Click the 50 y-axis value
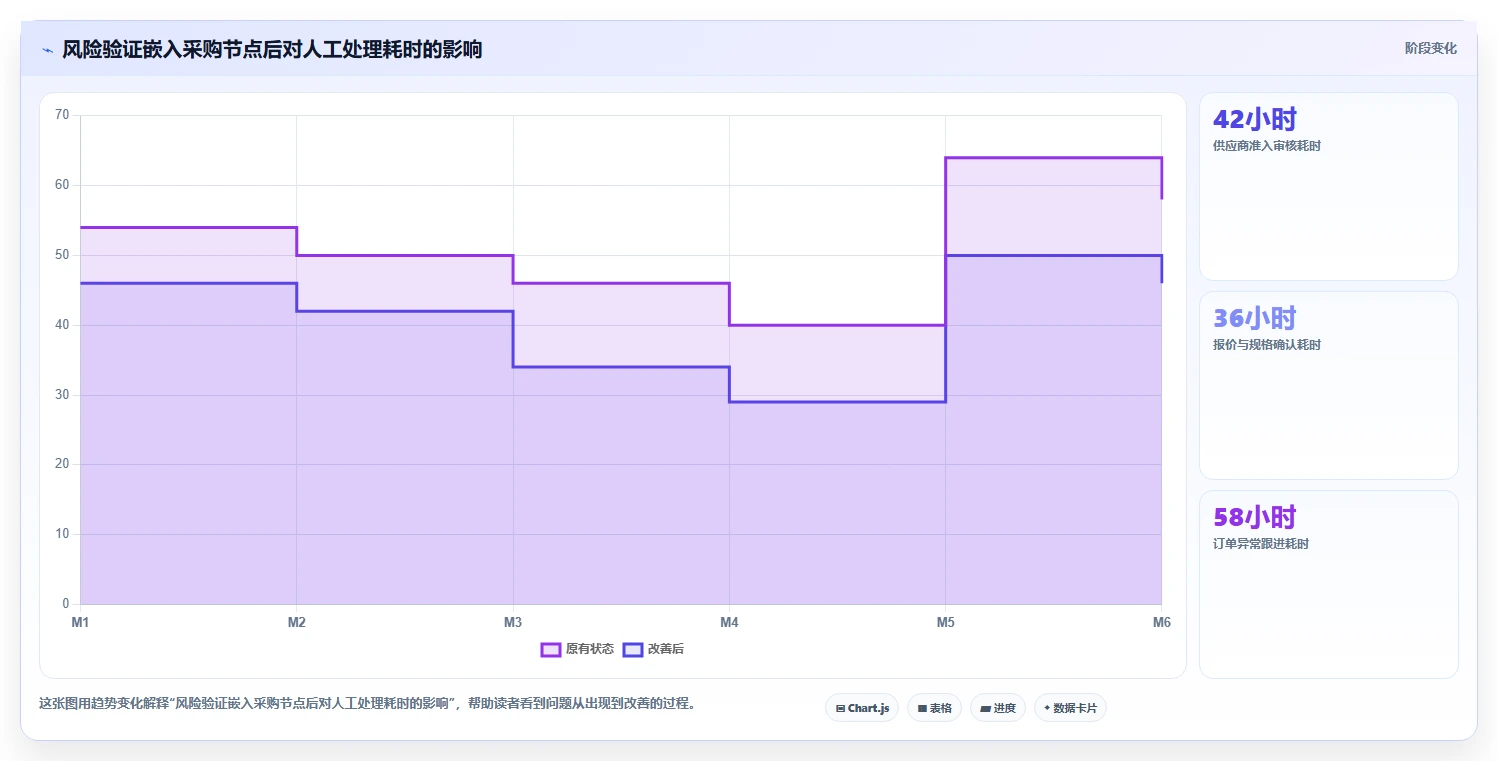 click(62, 255)
